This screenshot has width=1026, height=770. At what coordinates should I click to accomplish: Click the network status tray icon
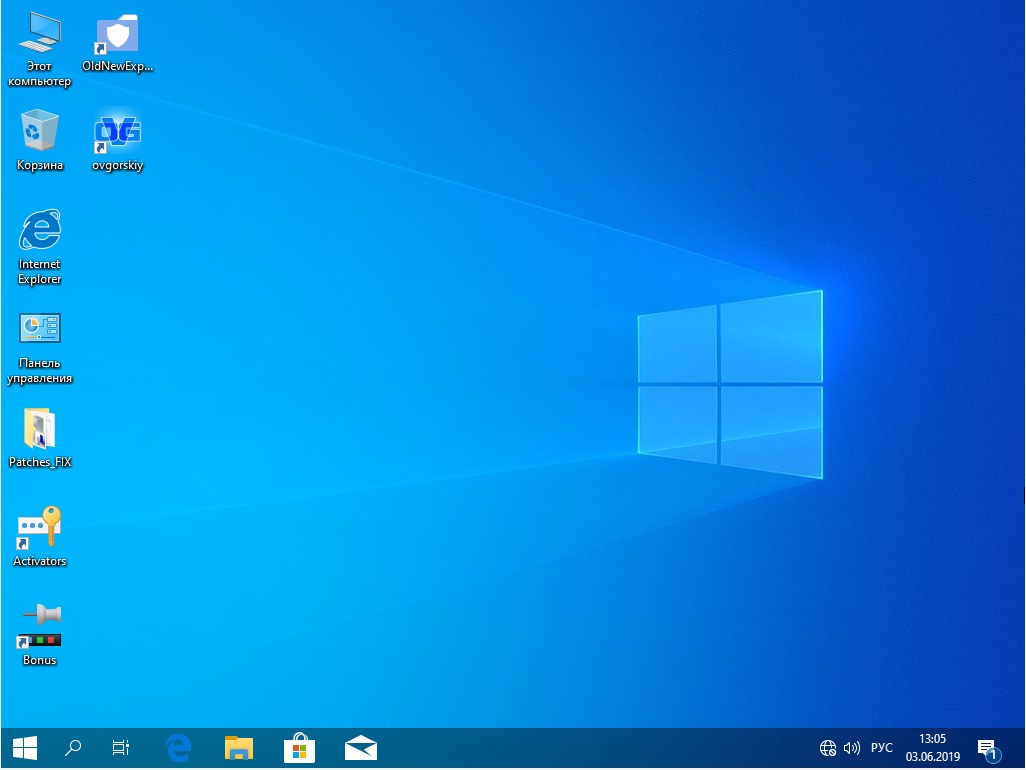click(x=827, y=747)
